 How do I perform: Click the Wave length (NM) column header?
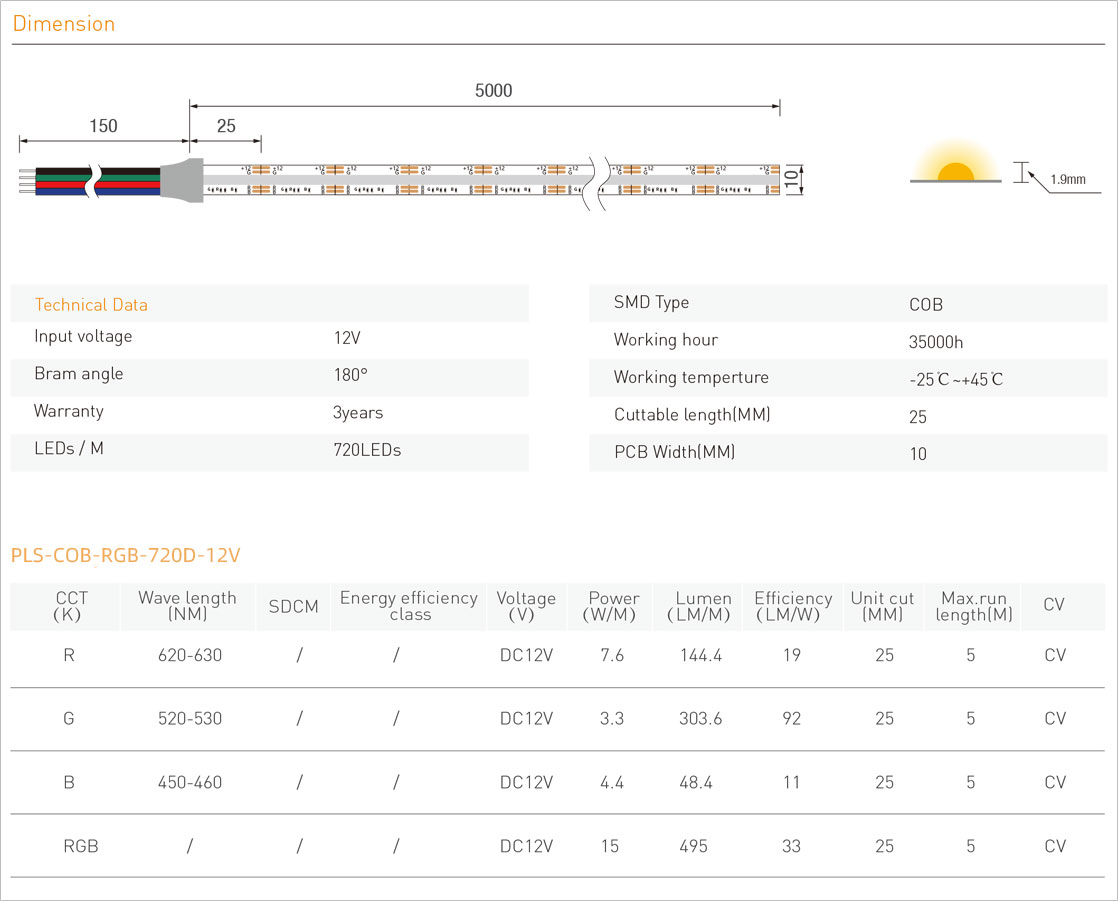(187, 606)
